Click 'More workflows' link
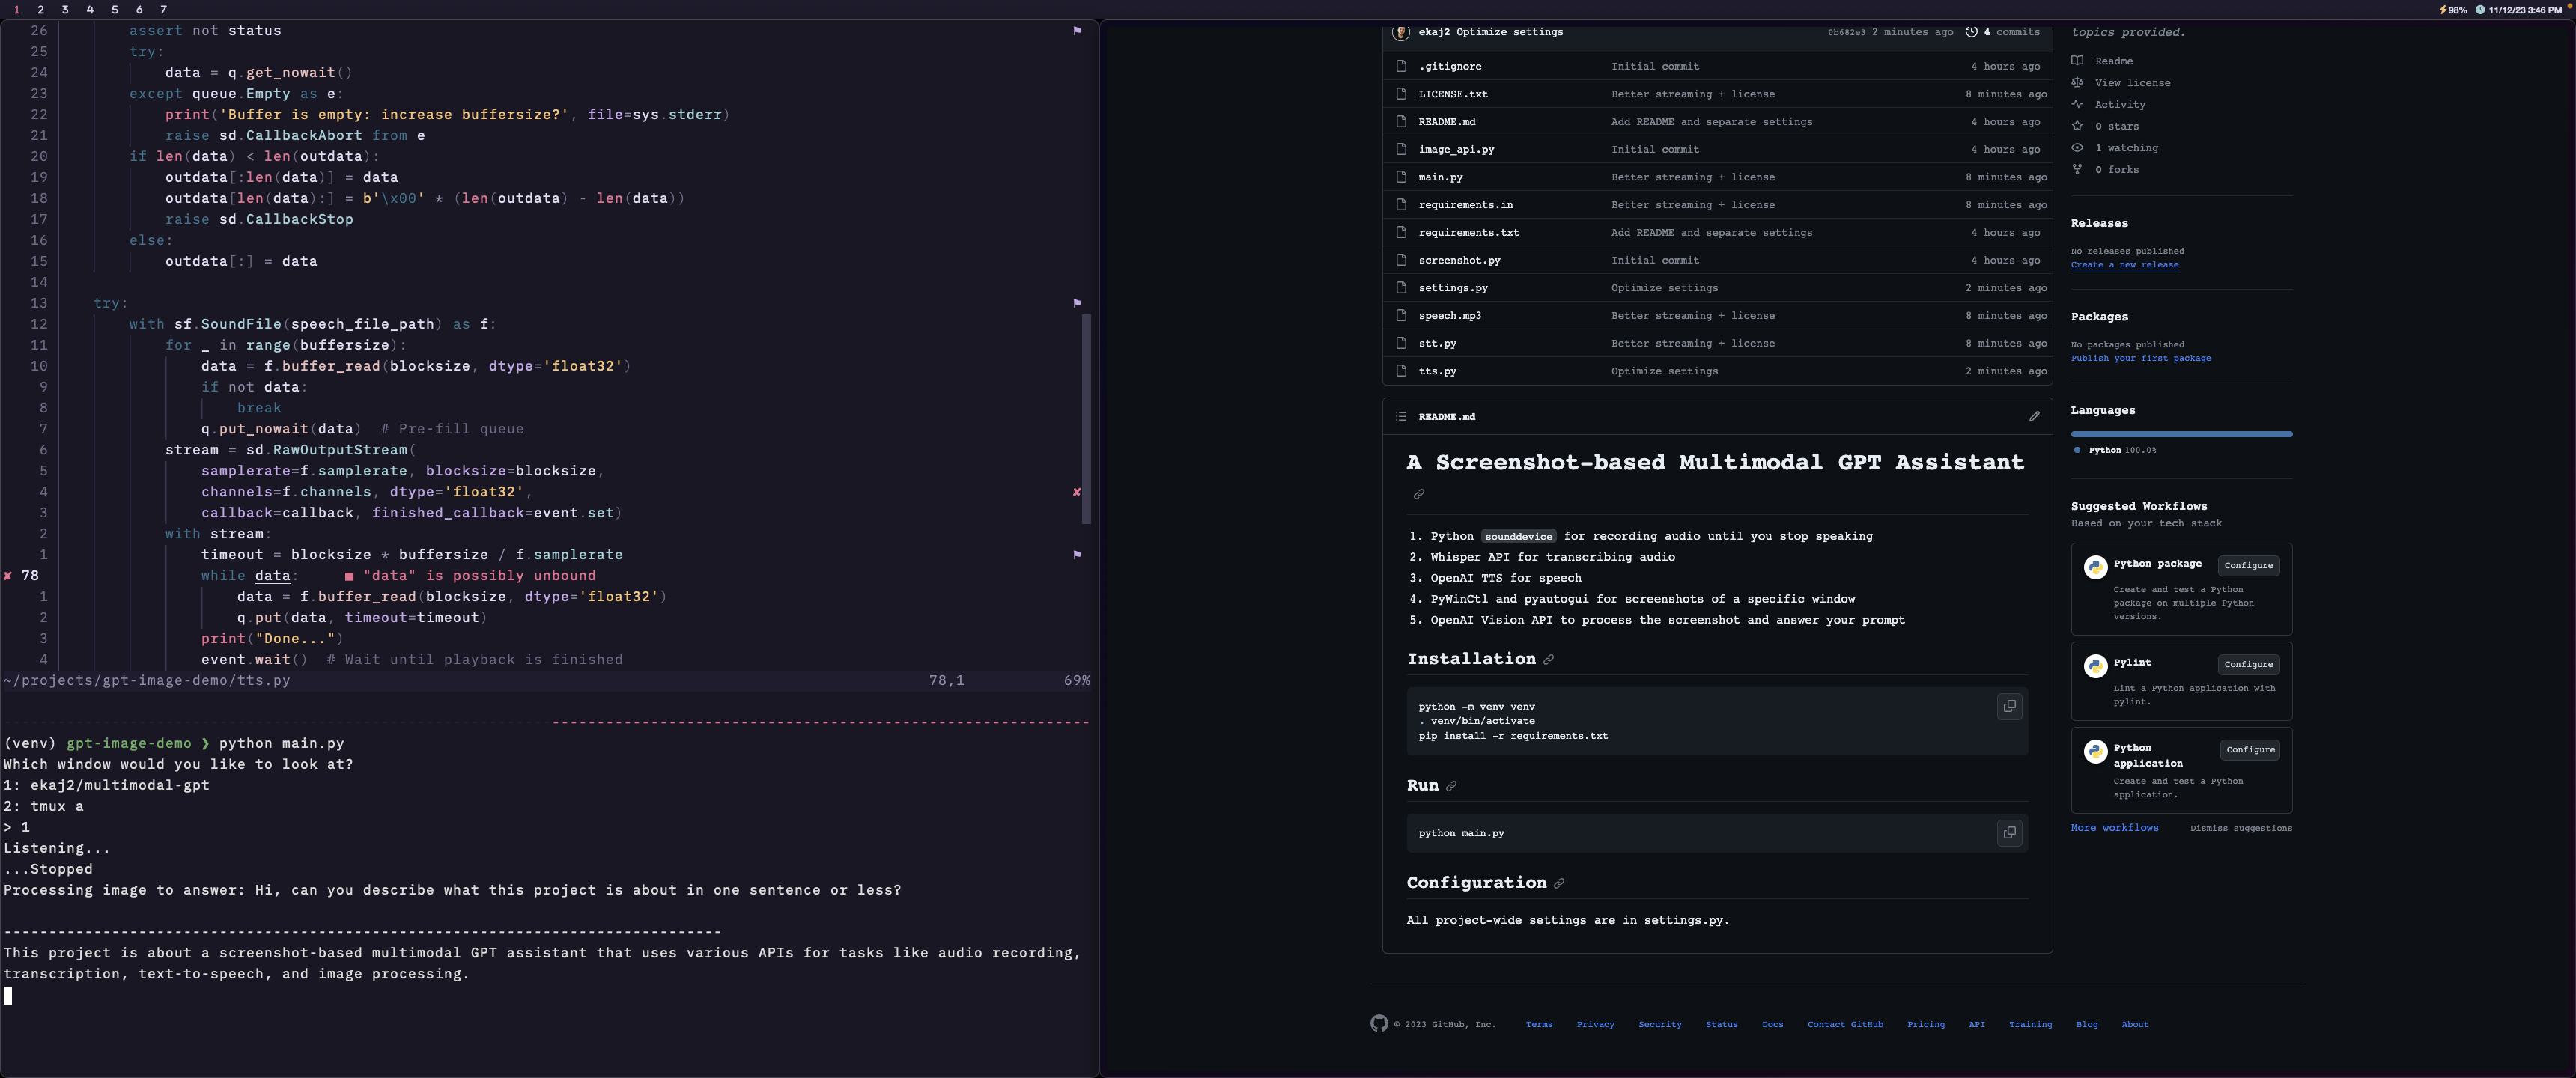Screen dimensions: 2576x1078 click(x=2114, y=828)
